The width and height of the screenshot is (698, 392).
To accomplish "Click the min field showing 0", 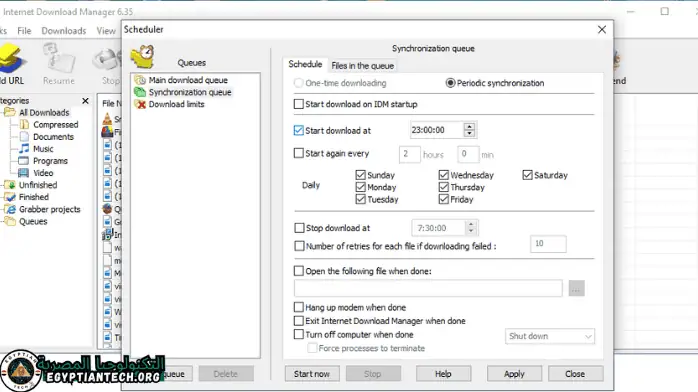I will click(x=468, y=154).
